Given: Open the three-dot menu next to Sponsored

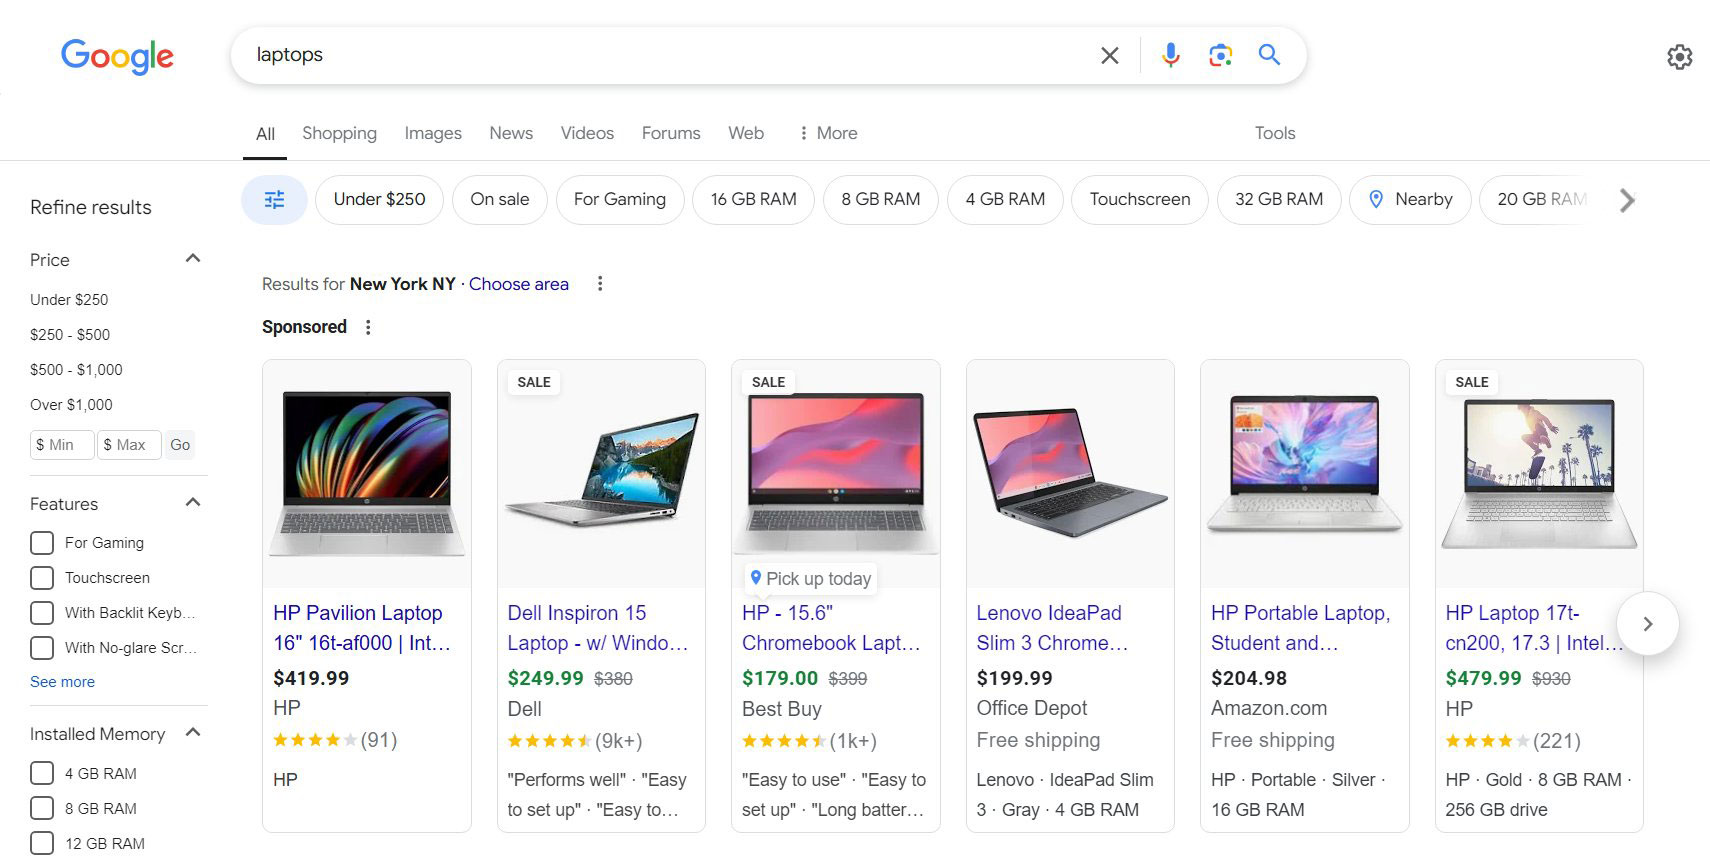Looking at the screenshot, I should [x=368, y=327].
